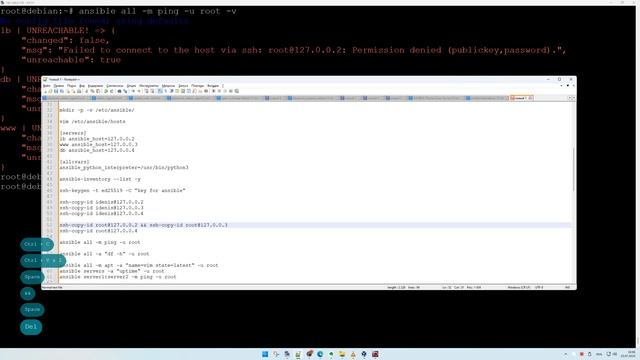640x360 pixels.
Task: Click the "[servers]" line in editor
Action: (x=73, y=133)
